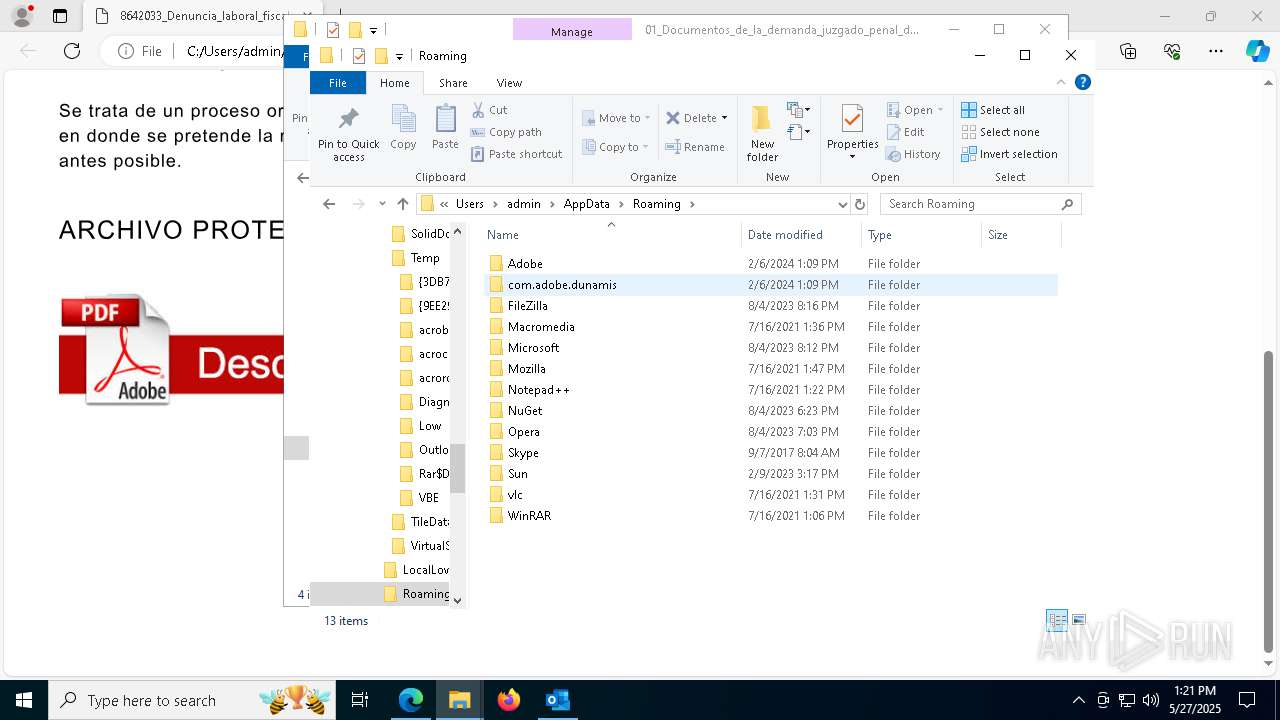Select Temp in navigation tree
The width and height of the screenshot is (1280, 720).
(x=424, y=258)
